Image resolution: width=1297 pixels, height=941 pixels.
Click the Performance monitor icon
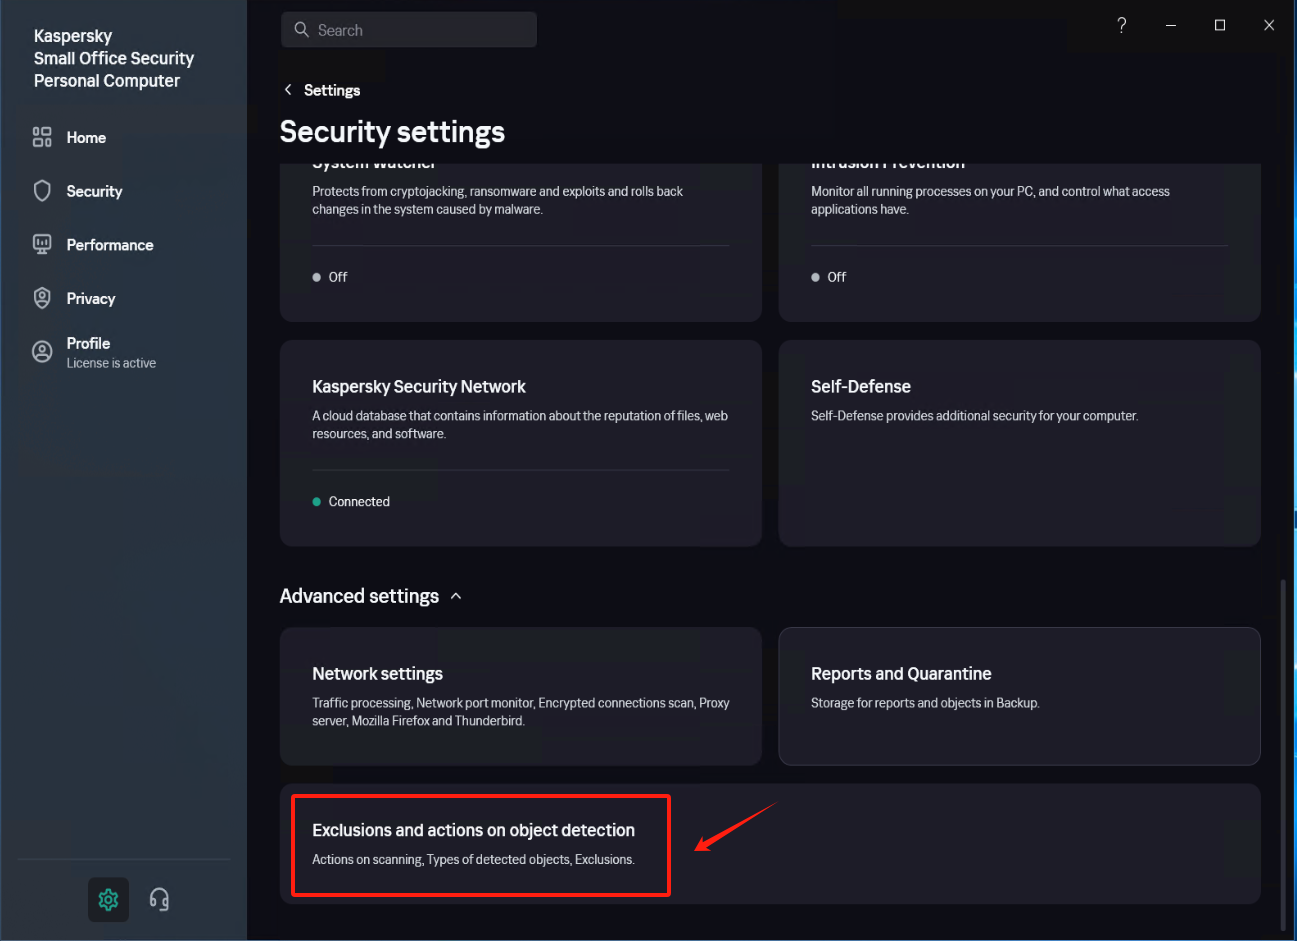[42, 245]
